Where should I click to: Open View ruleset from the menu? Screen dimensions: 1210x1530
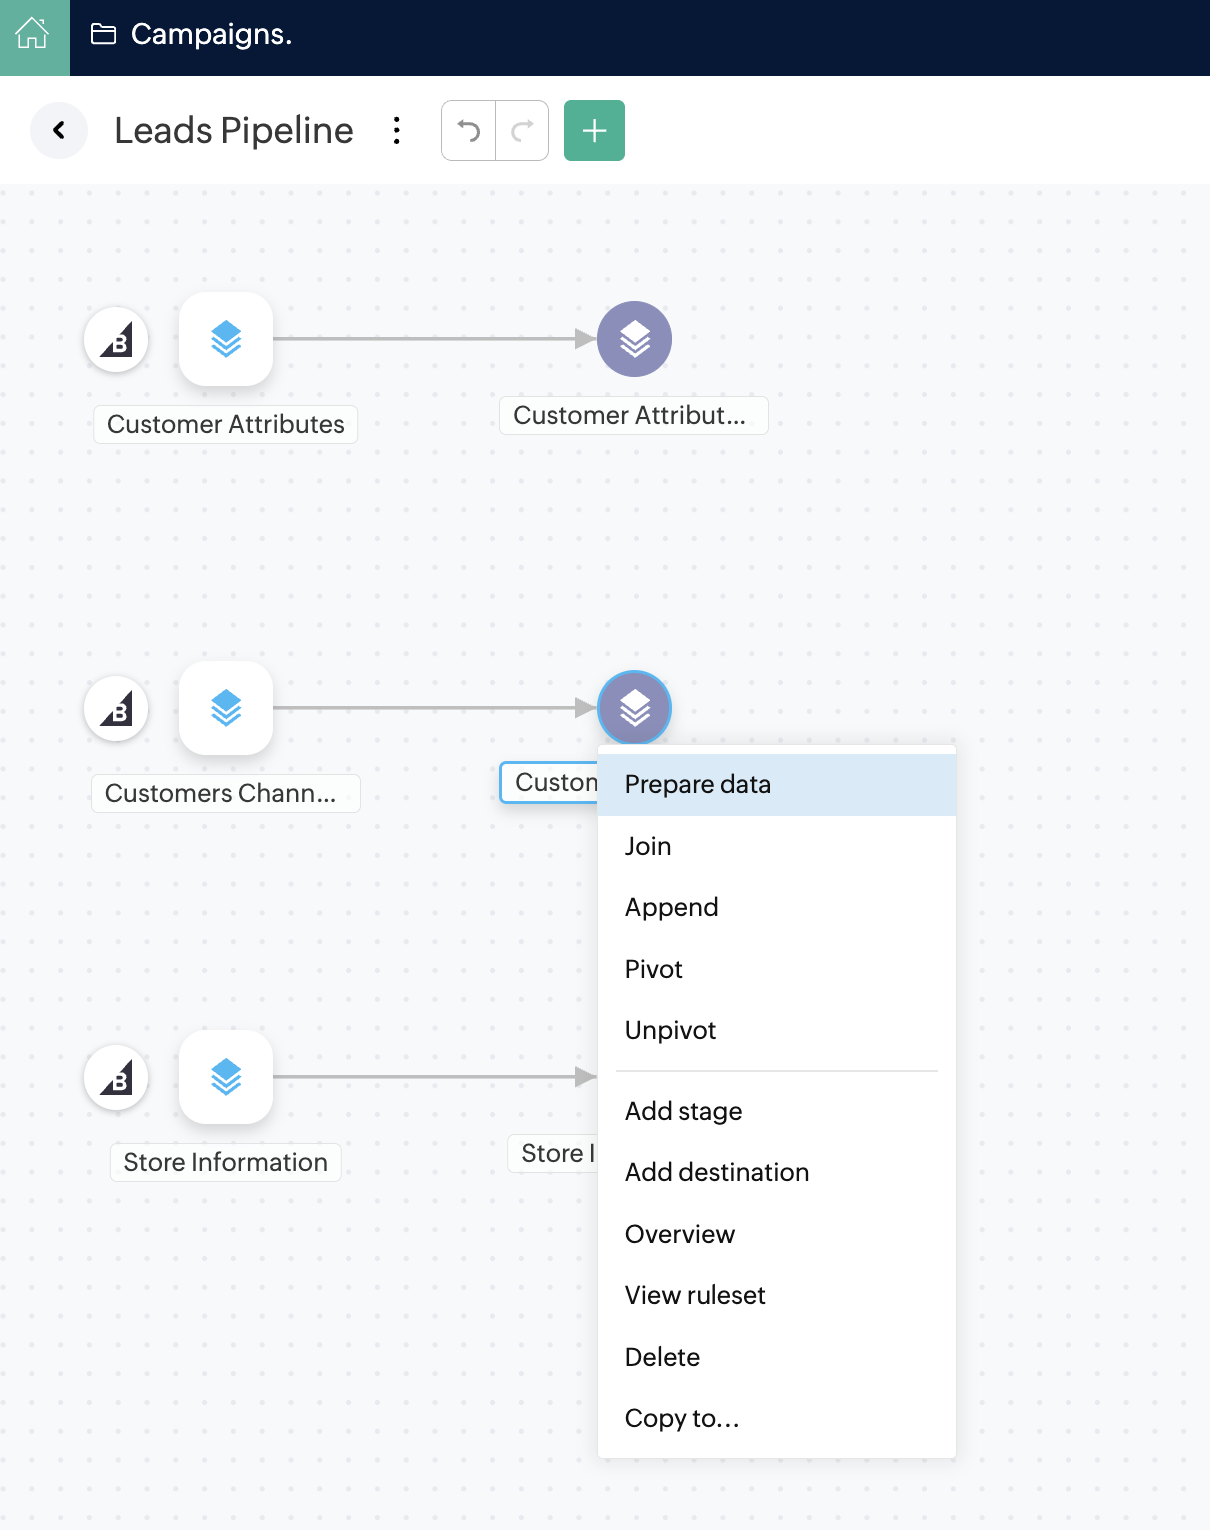tap(695, 1295)
